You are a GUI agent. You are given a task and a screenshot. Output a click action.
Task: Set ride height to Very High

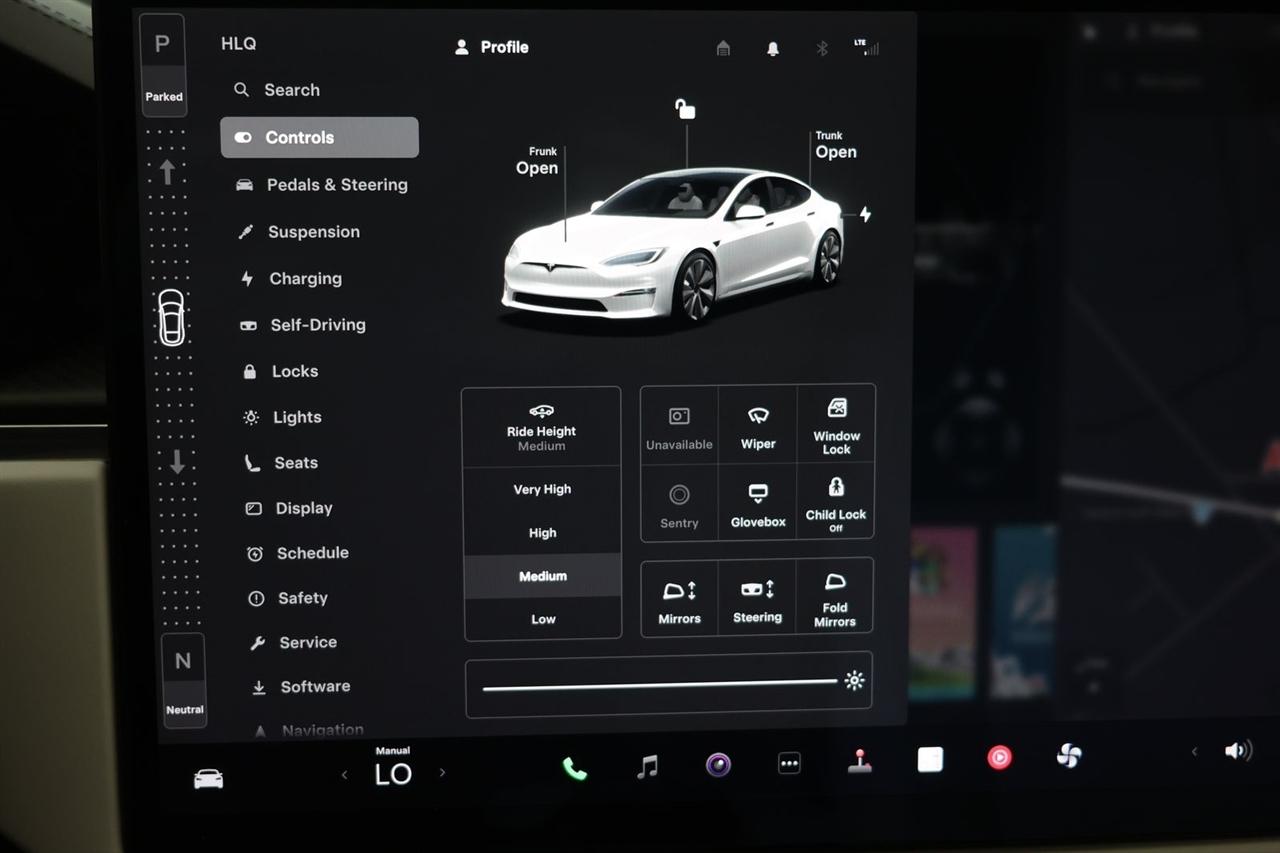542,489
